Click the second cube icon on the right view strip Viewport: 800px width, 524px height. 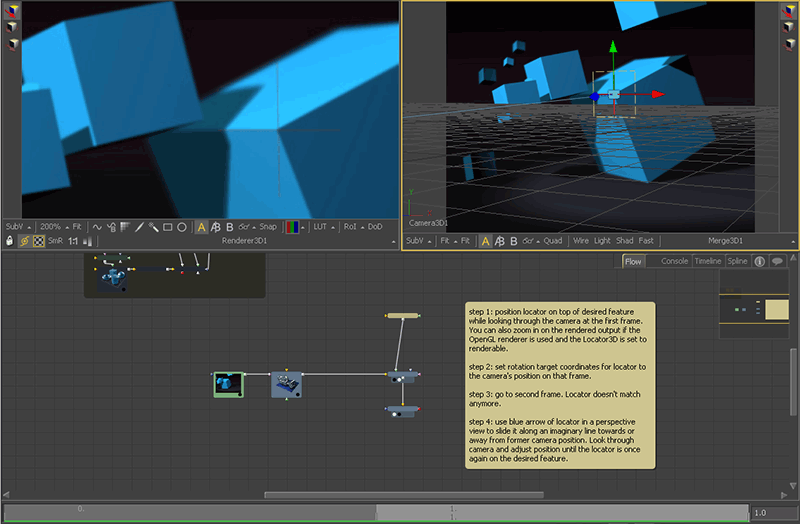click(x=790, y=27)
